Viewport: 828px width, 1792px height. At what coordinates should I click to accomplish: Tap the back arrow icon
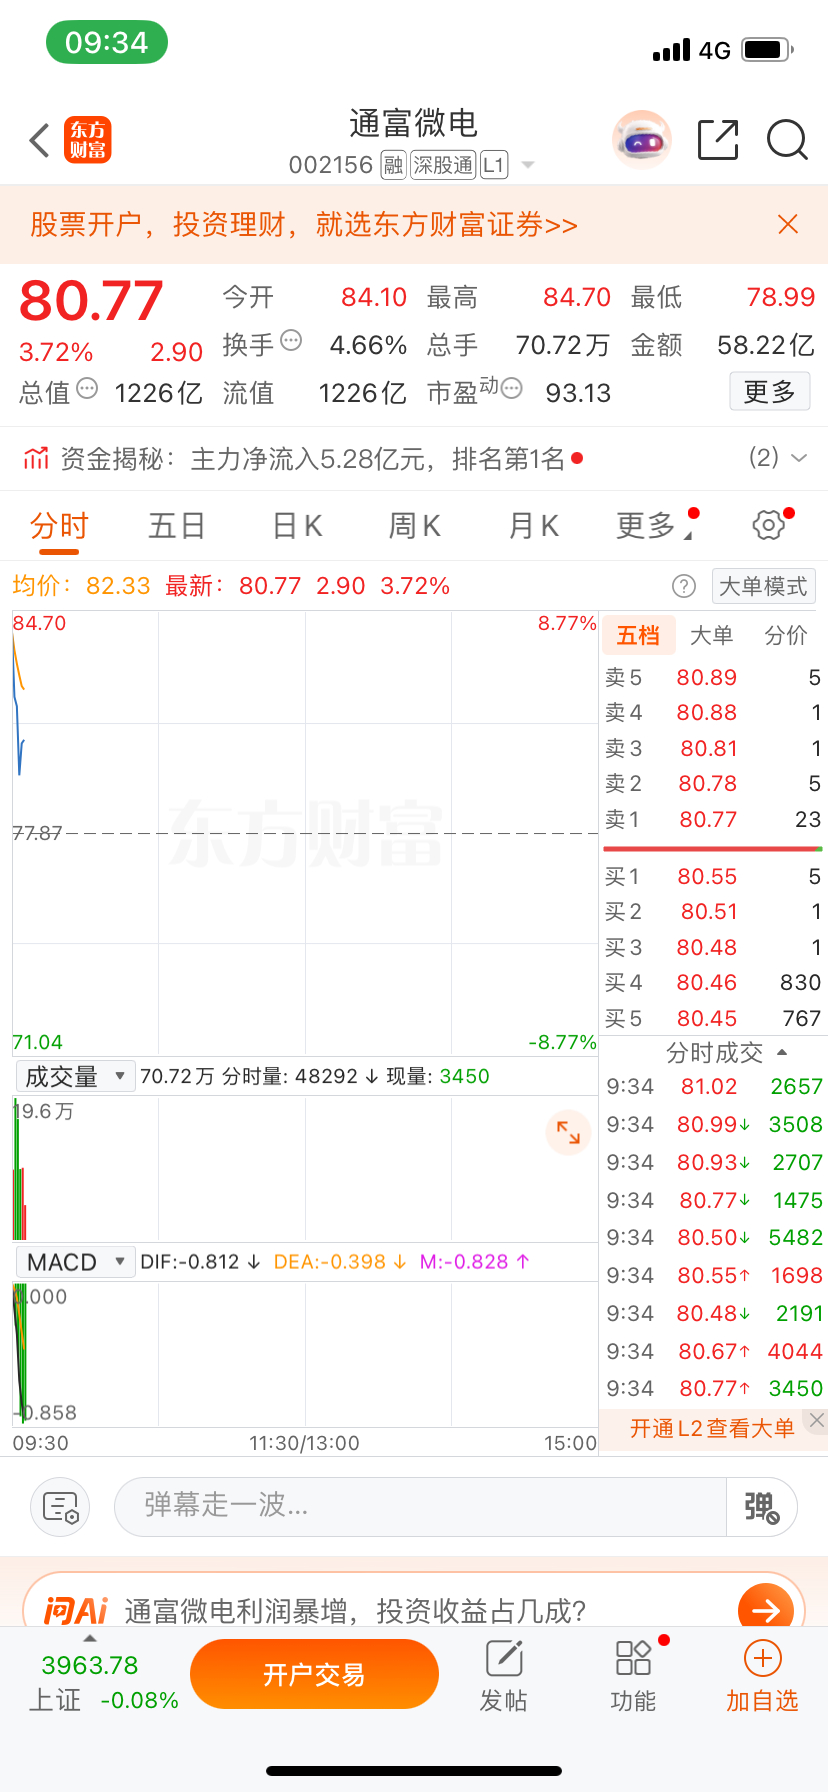[40, 141]
